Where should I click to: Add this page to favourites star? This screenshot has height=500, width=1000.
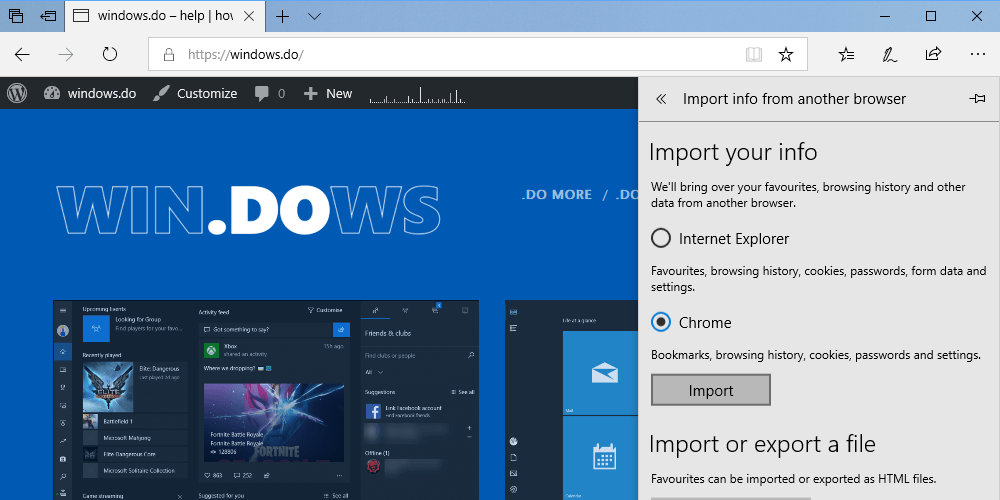click(786, 55)
